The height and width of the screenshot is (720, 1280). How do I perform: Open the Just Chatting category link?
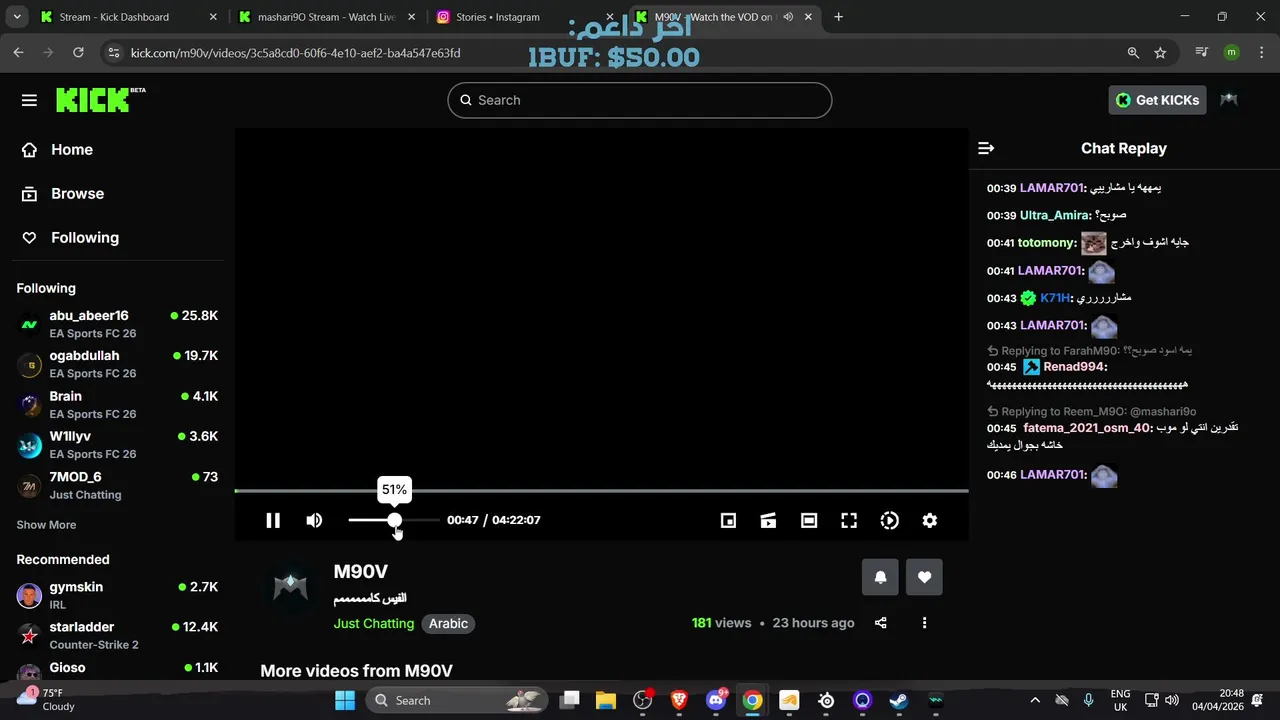(374, 623)
